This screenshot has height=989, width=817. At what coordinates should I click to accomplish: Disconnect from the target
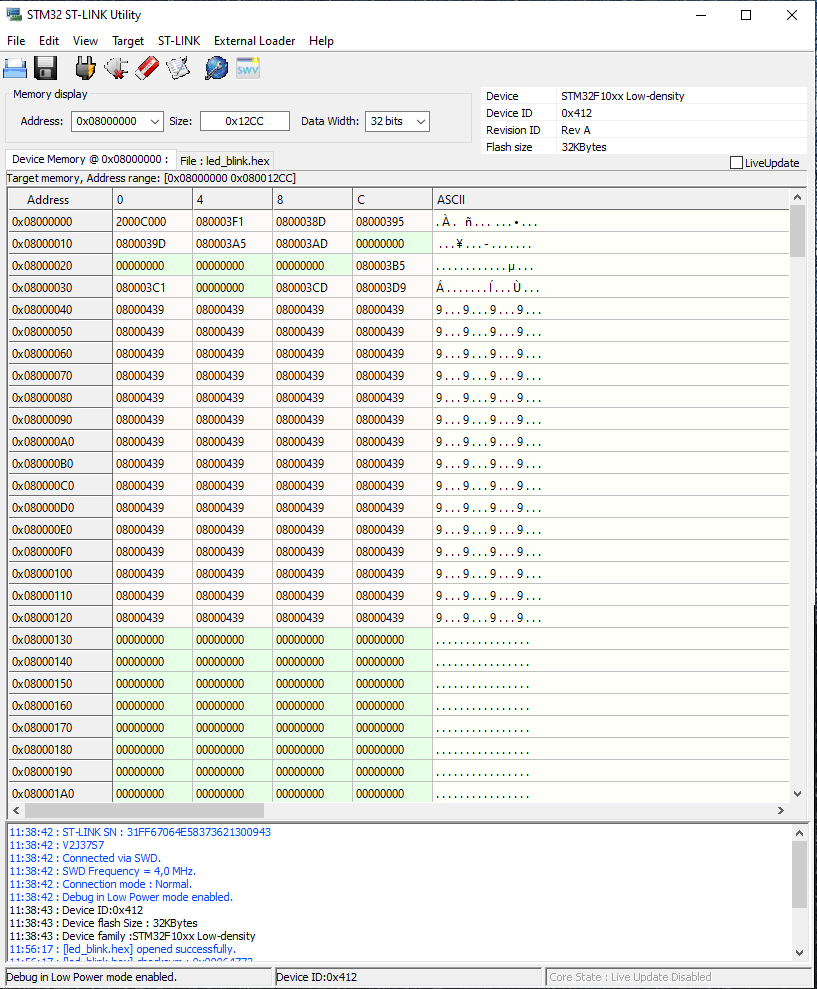[117, 67]
